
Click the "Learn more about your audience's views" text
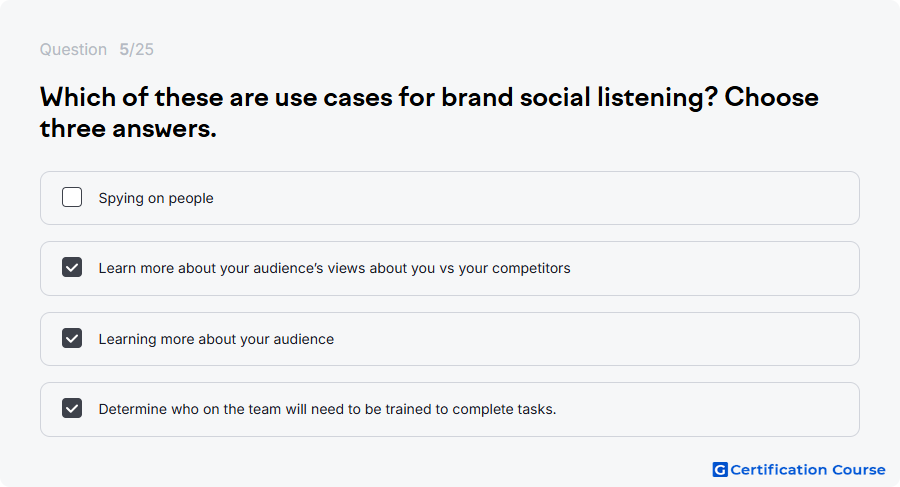click(x=335, y=268)
